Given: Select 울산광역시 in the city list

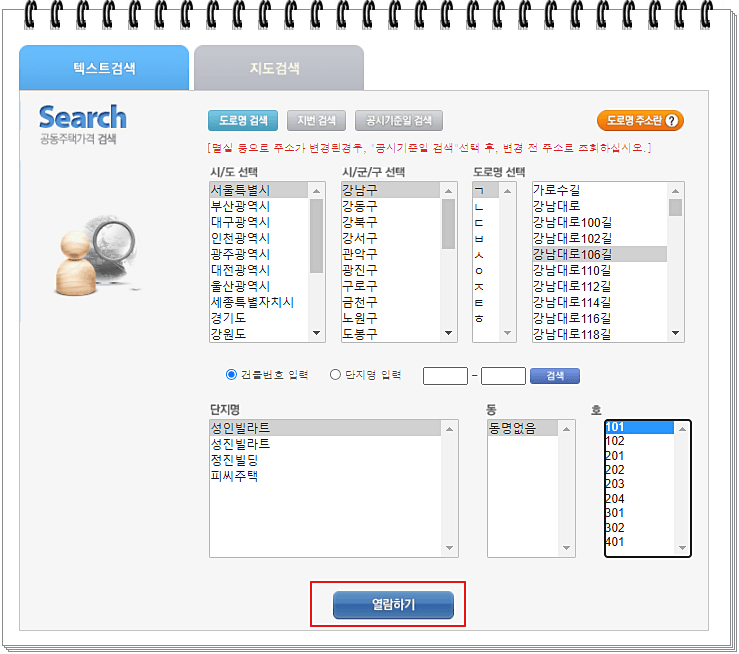Looking at the screenshot, I should point(258,286).
